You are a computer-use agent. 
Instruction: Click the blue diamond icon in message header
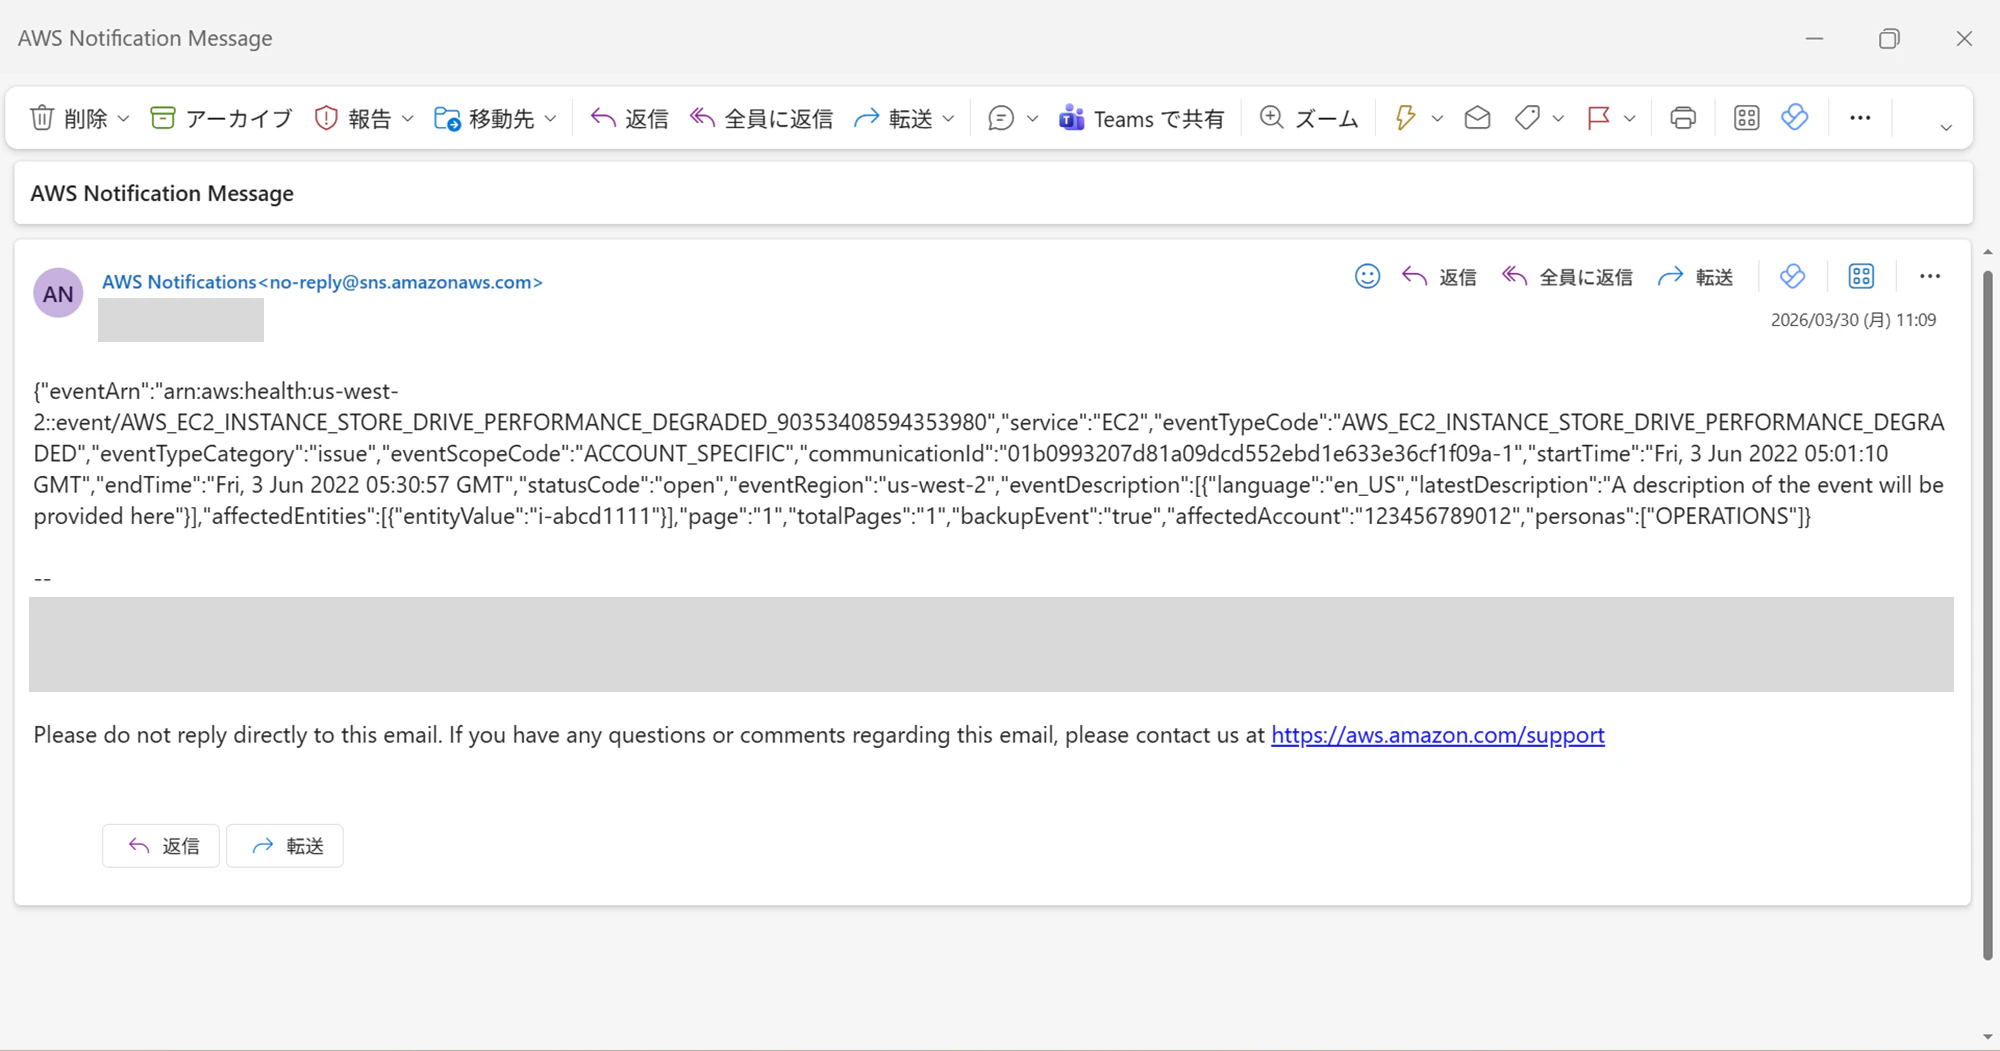[x=1792, y=276]
